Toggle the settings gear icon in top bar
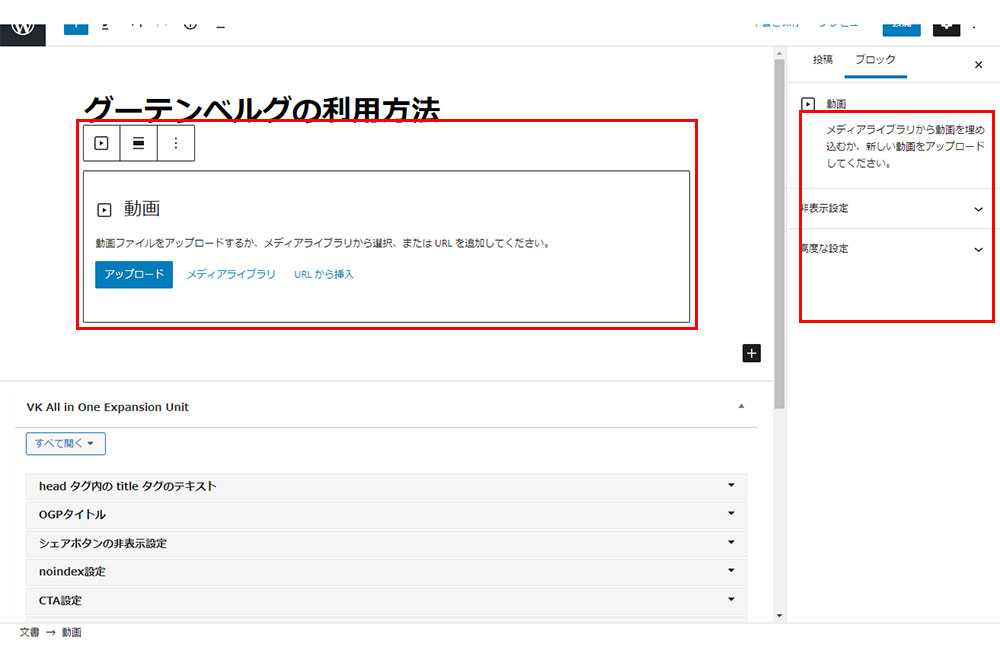The height and width of the screenshot is (666, 1000). pyautogui.click(x=946, y=24)
